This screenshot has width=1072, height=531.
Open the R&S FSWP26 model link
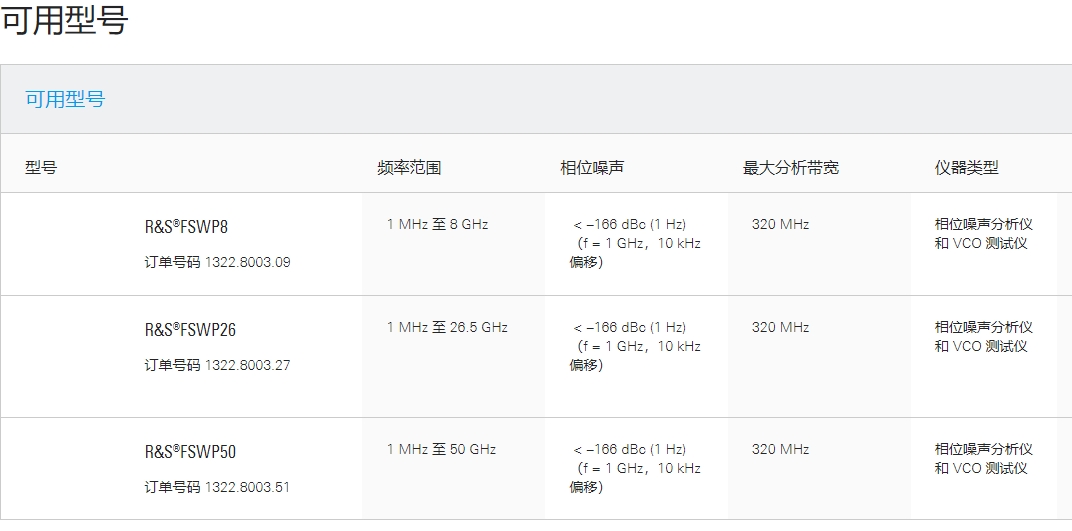pyautogui.click(x=190, y=330)
